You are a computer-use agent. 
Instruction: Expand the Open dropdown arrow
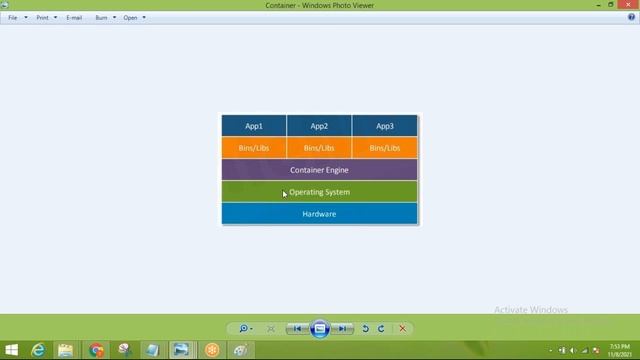pyautogui.click(x=144, y=18)
